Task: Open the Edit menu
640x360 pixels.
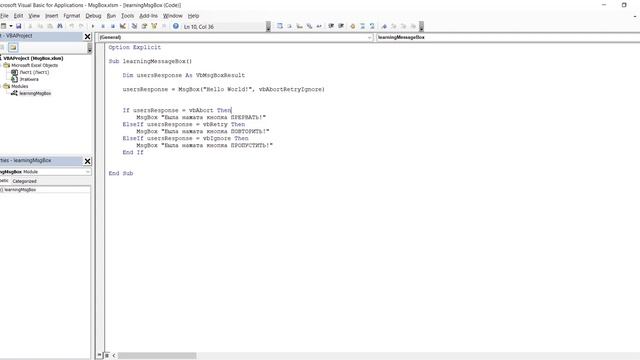Action: pos(18,16)
